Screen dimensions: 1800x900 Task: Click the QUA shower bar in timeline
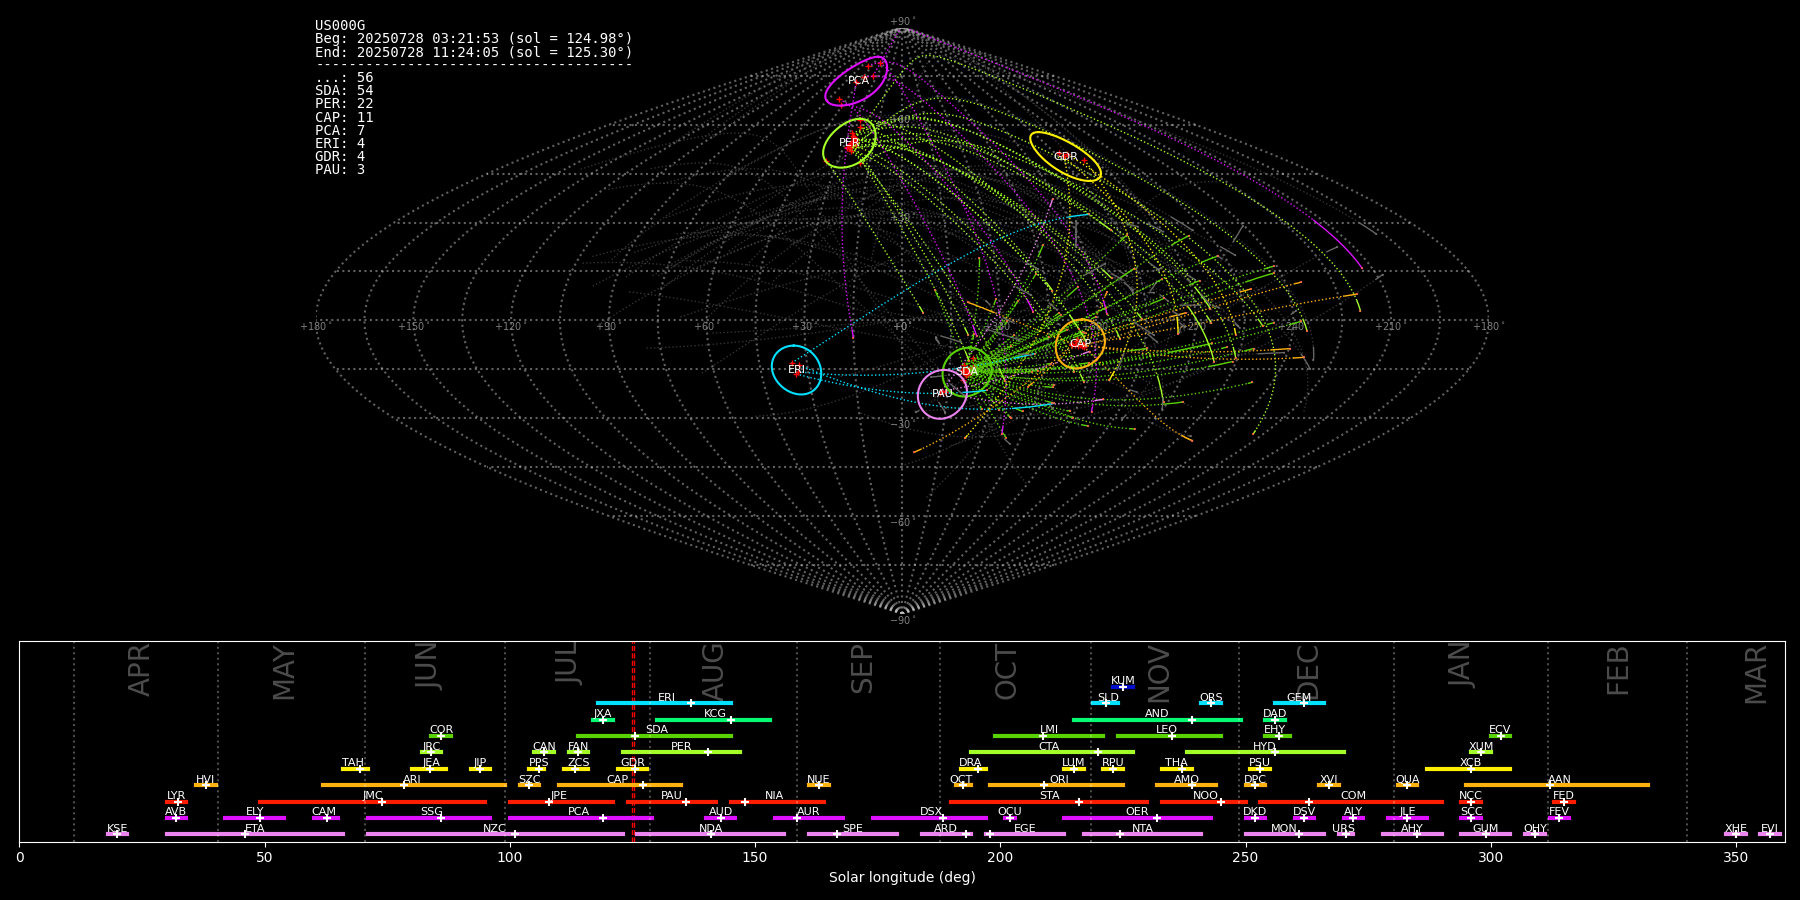pyautogui.click(x=1407, y=785)
